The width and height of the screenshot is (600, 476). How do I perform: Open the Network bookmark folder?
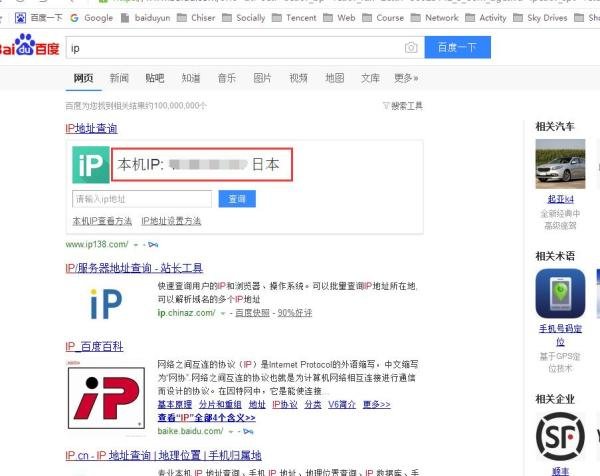434,18
